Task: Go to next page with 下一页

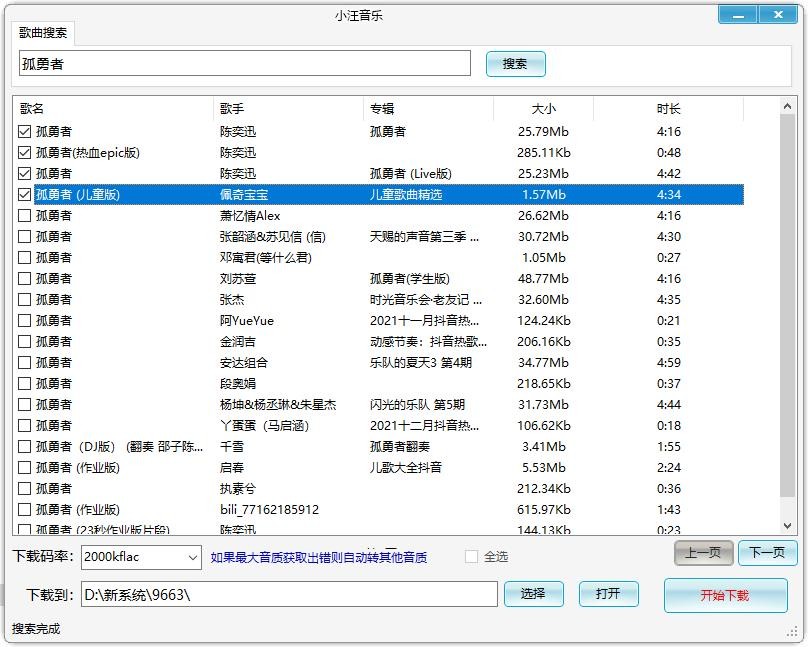Action: [x=767, y=553]
